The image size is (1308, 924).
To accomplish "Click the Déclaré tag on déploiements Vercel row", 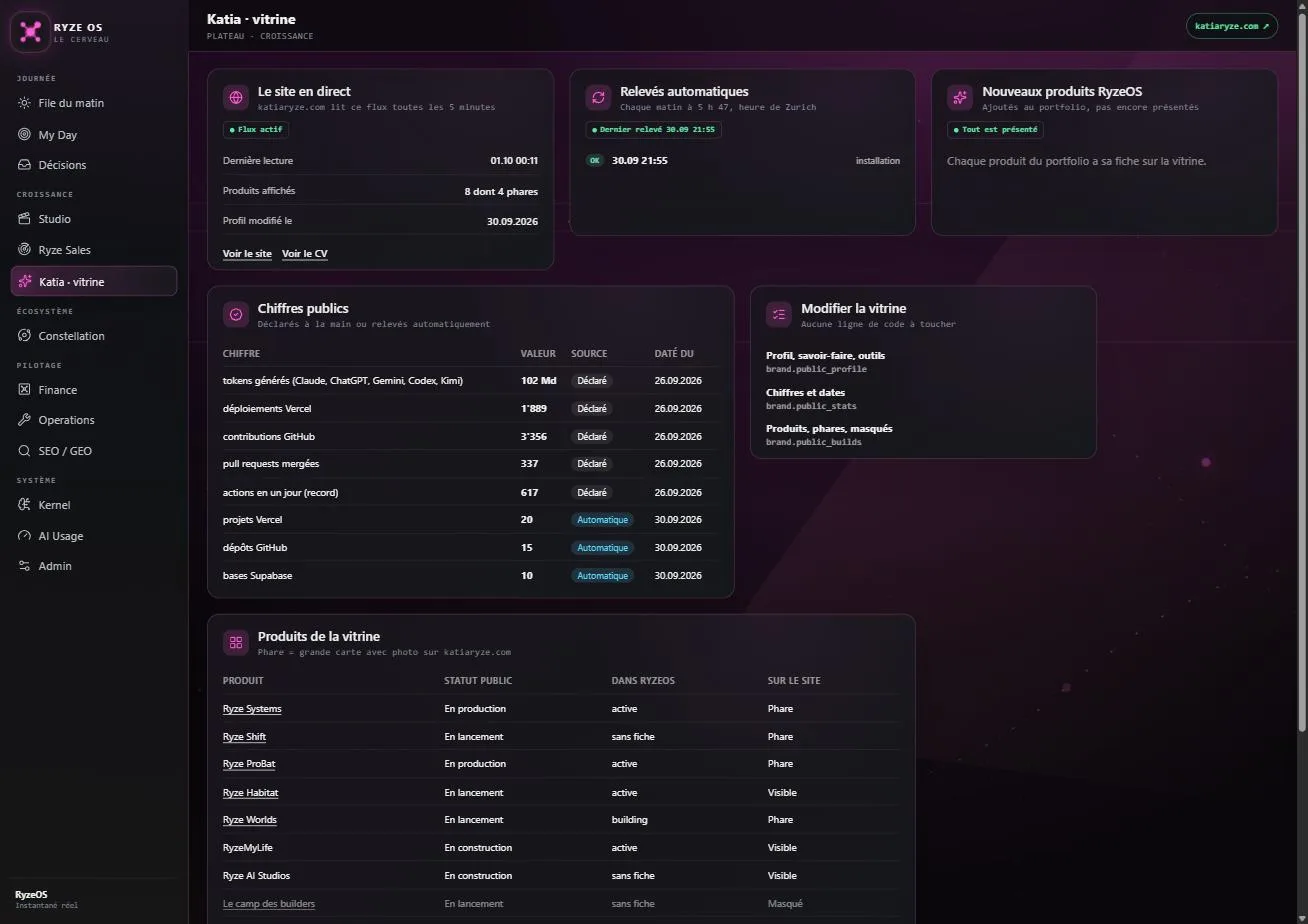I will [592, 408].
